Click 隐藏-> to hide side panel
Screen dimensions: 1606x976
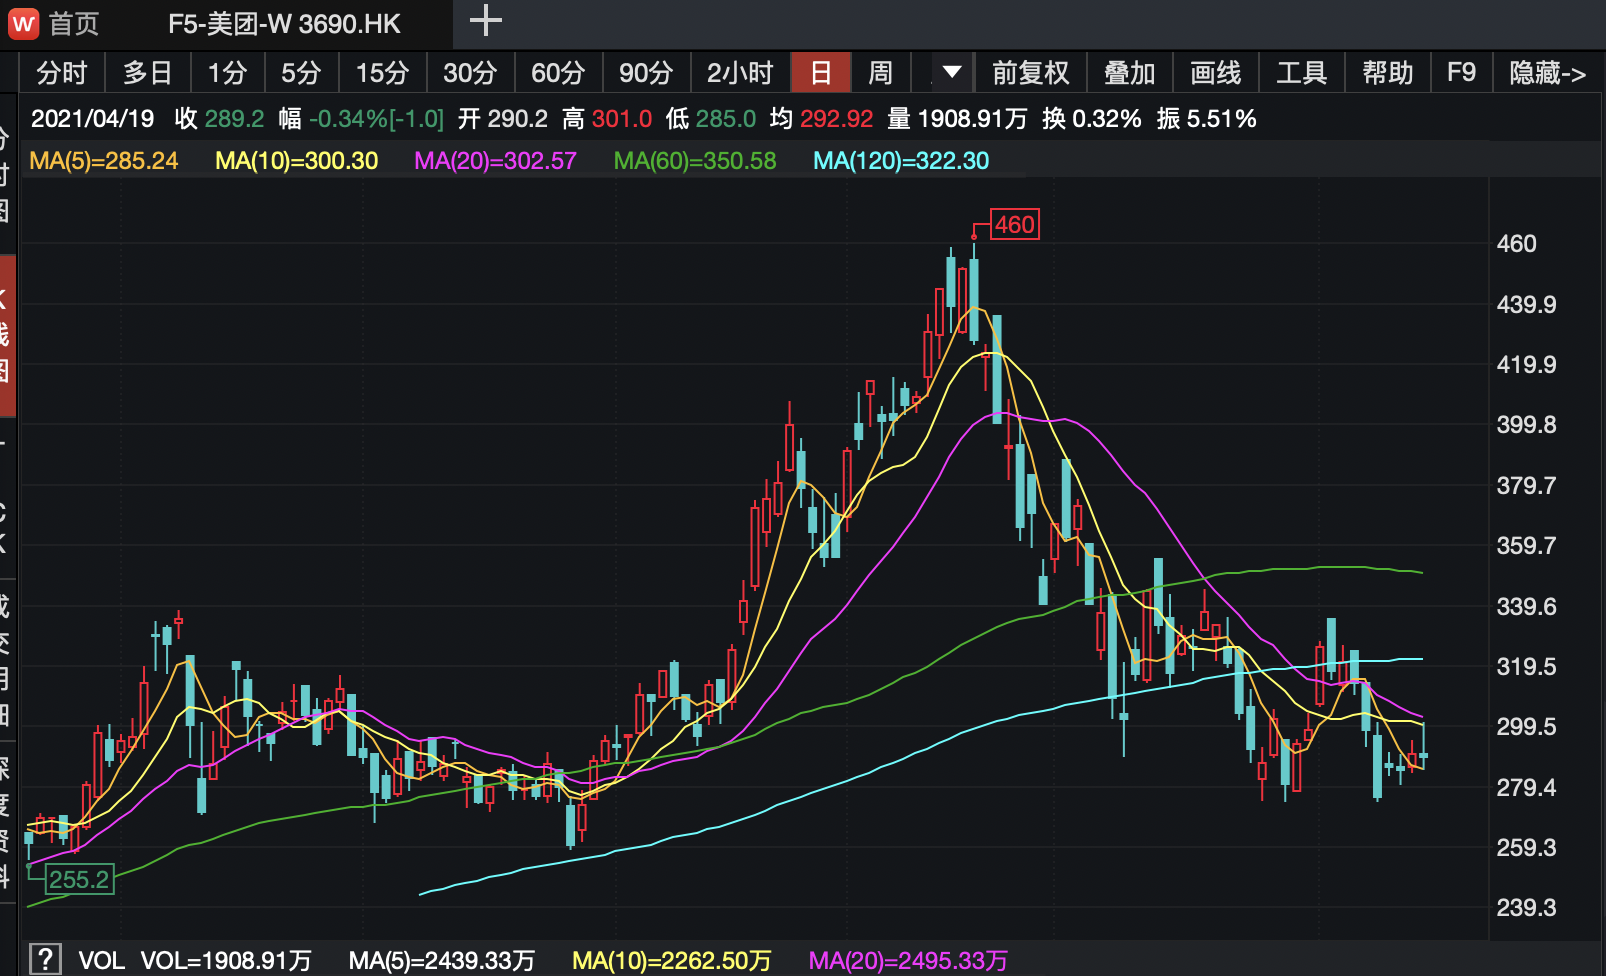tap(1547, 73)
